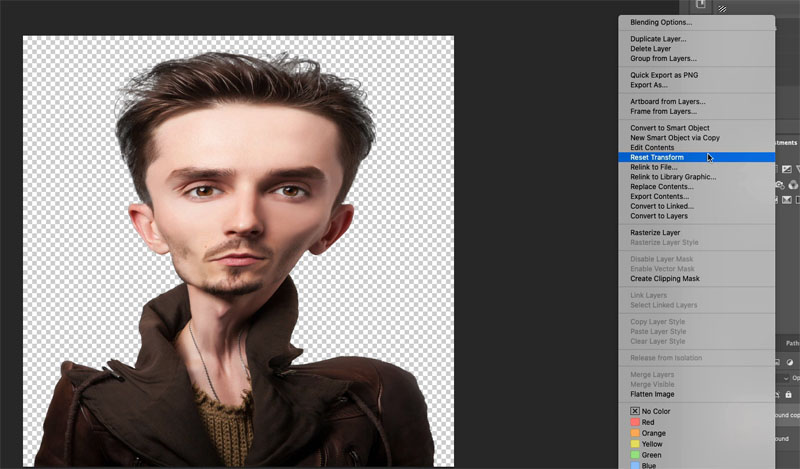
Task: Switch to the Paths tab
Action: 790,343
